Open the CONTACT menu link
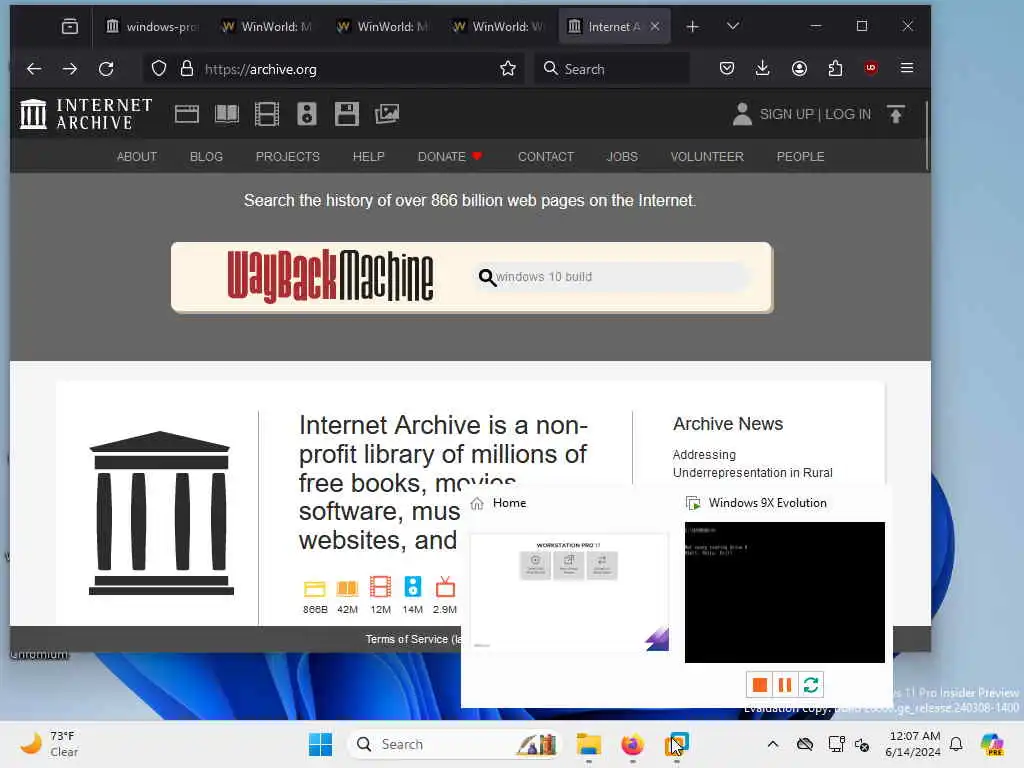The width and height of the screenshot is (1024, 768). 545,157
